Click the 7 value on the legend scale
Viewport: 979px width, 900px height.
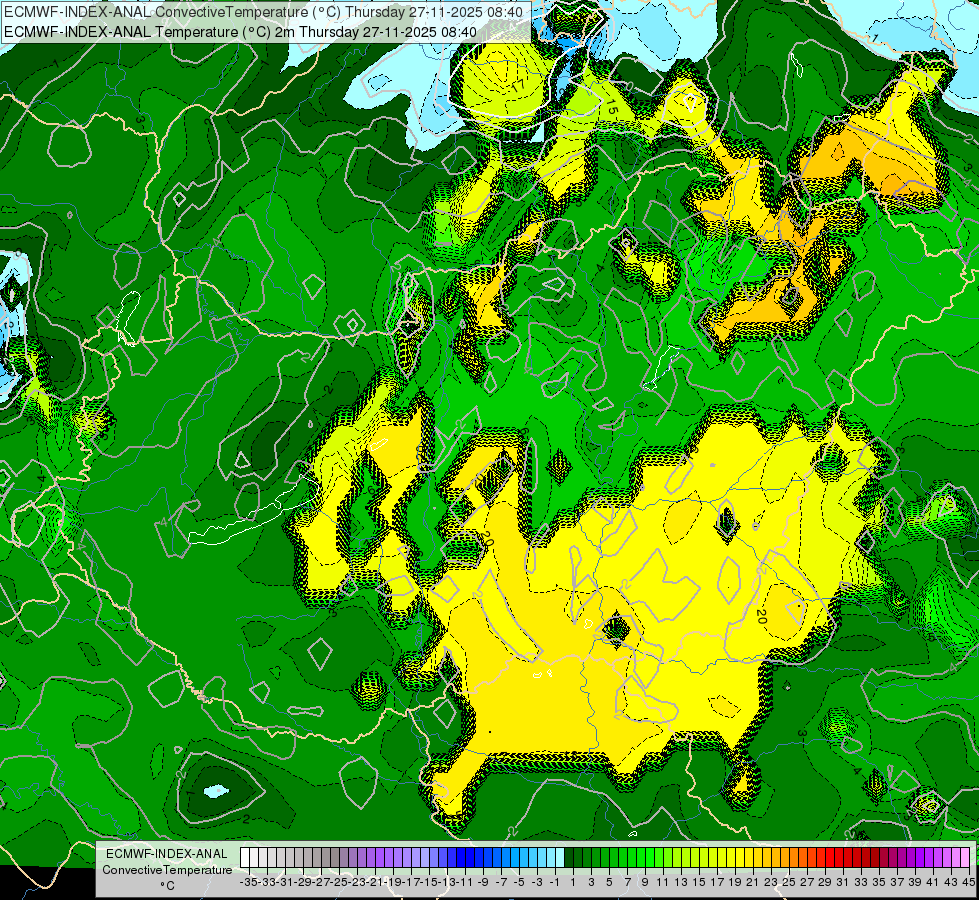point(626,882)
